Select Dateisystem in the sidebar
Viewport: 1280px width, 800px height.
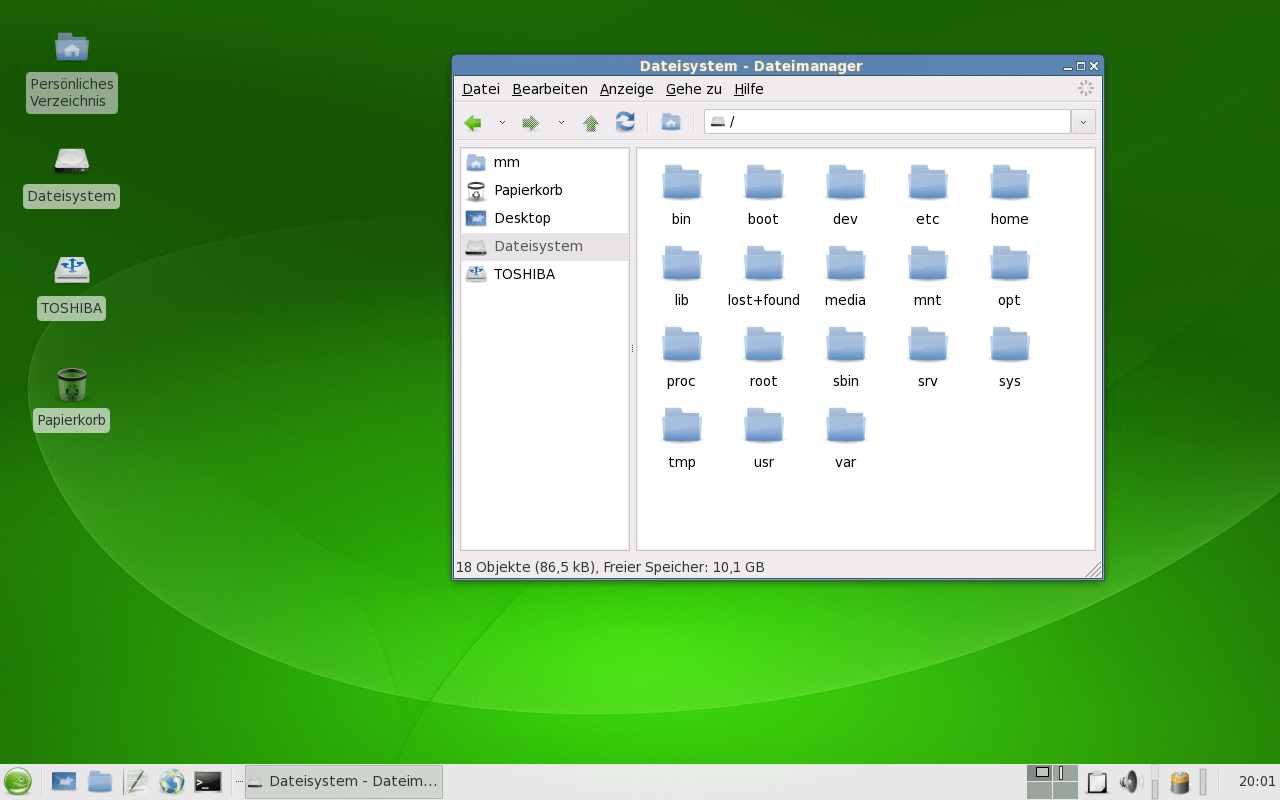coord(545,246)
